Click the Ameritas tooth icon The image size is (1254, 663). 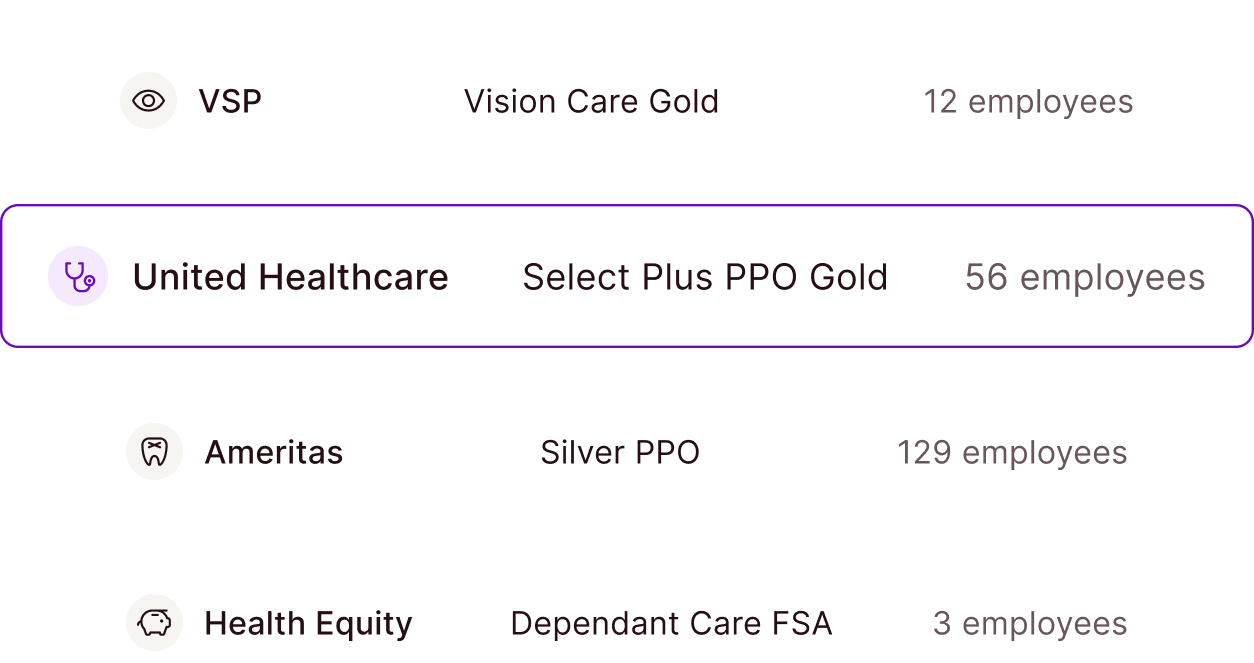click(154, 452)
